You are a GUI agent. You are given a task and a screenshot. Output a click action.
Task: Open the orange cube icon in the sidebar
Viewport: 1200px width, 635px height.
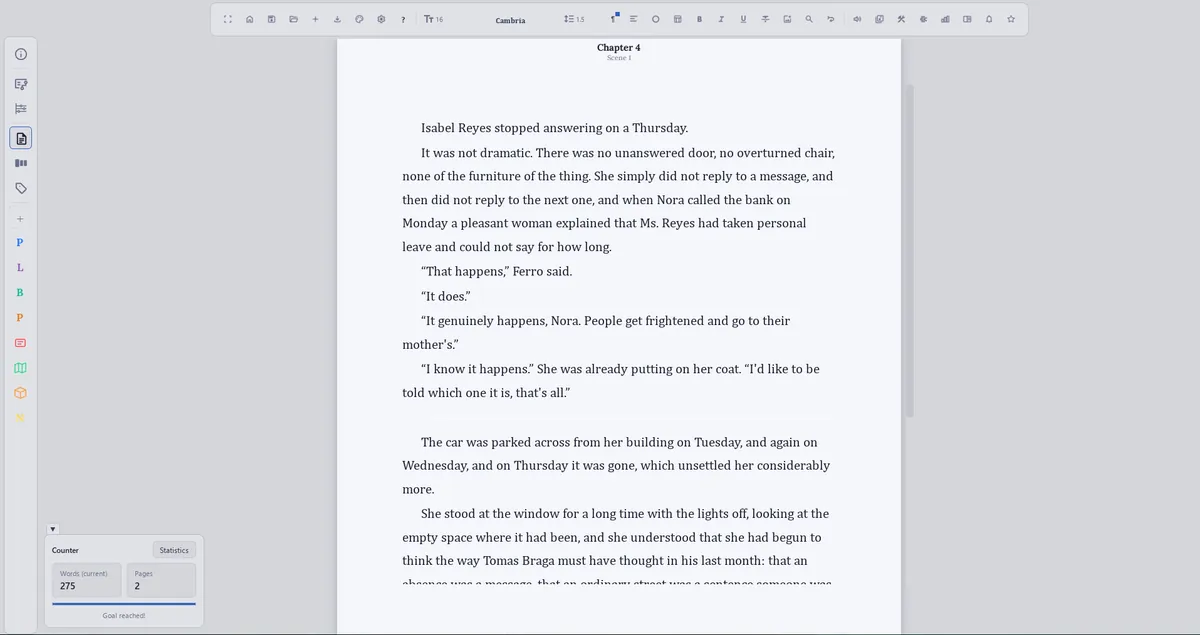pyautogui.click(x=20, y=393)
